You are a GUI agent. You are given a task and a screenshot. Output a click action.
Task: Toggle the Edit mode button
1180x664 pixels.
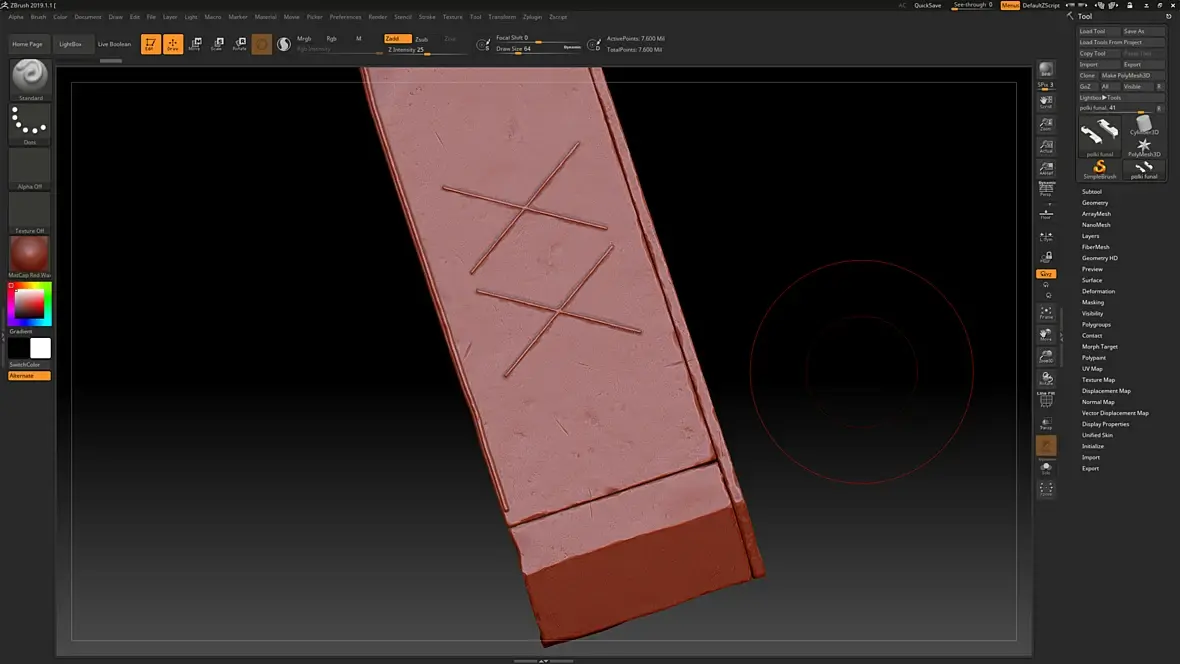tap(150, 44)
